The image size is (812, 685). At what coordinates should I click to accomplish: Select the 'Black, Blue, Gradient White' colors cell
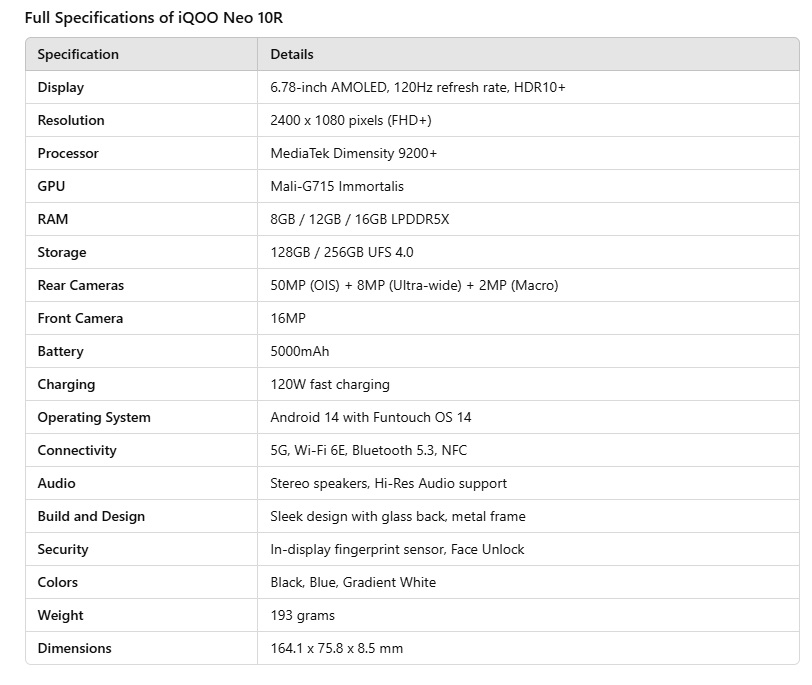[353, 582]
